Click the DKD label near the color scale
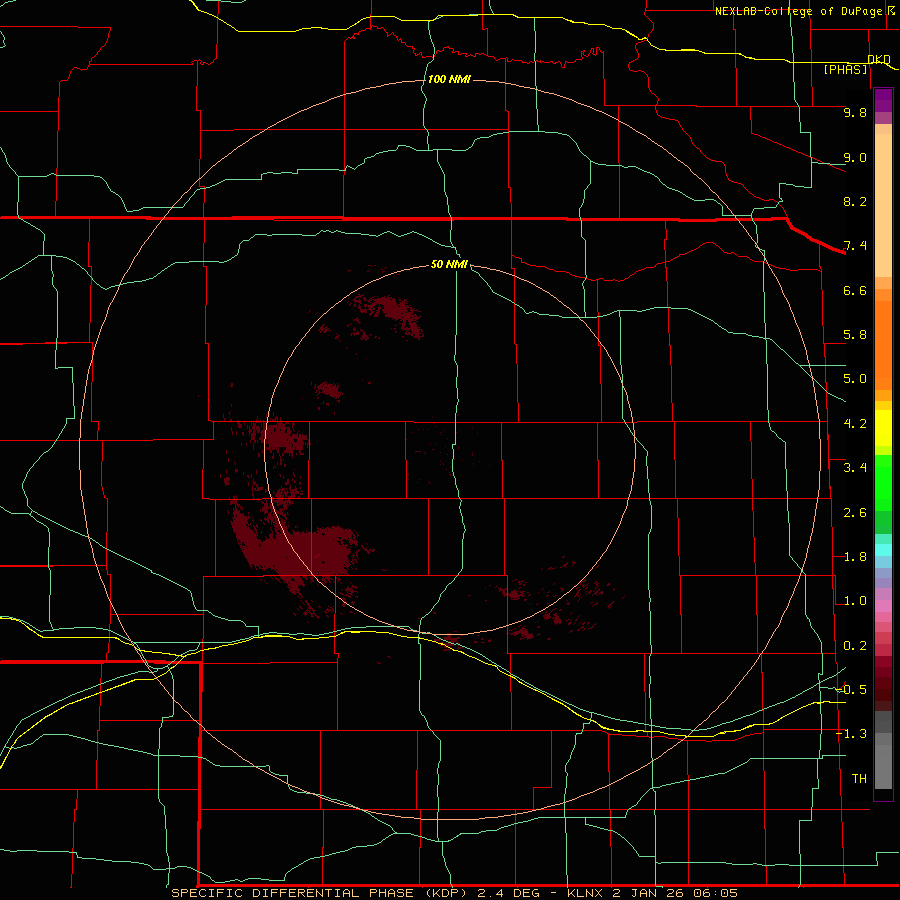 879,59
